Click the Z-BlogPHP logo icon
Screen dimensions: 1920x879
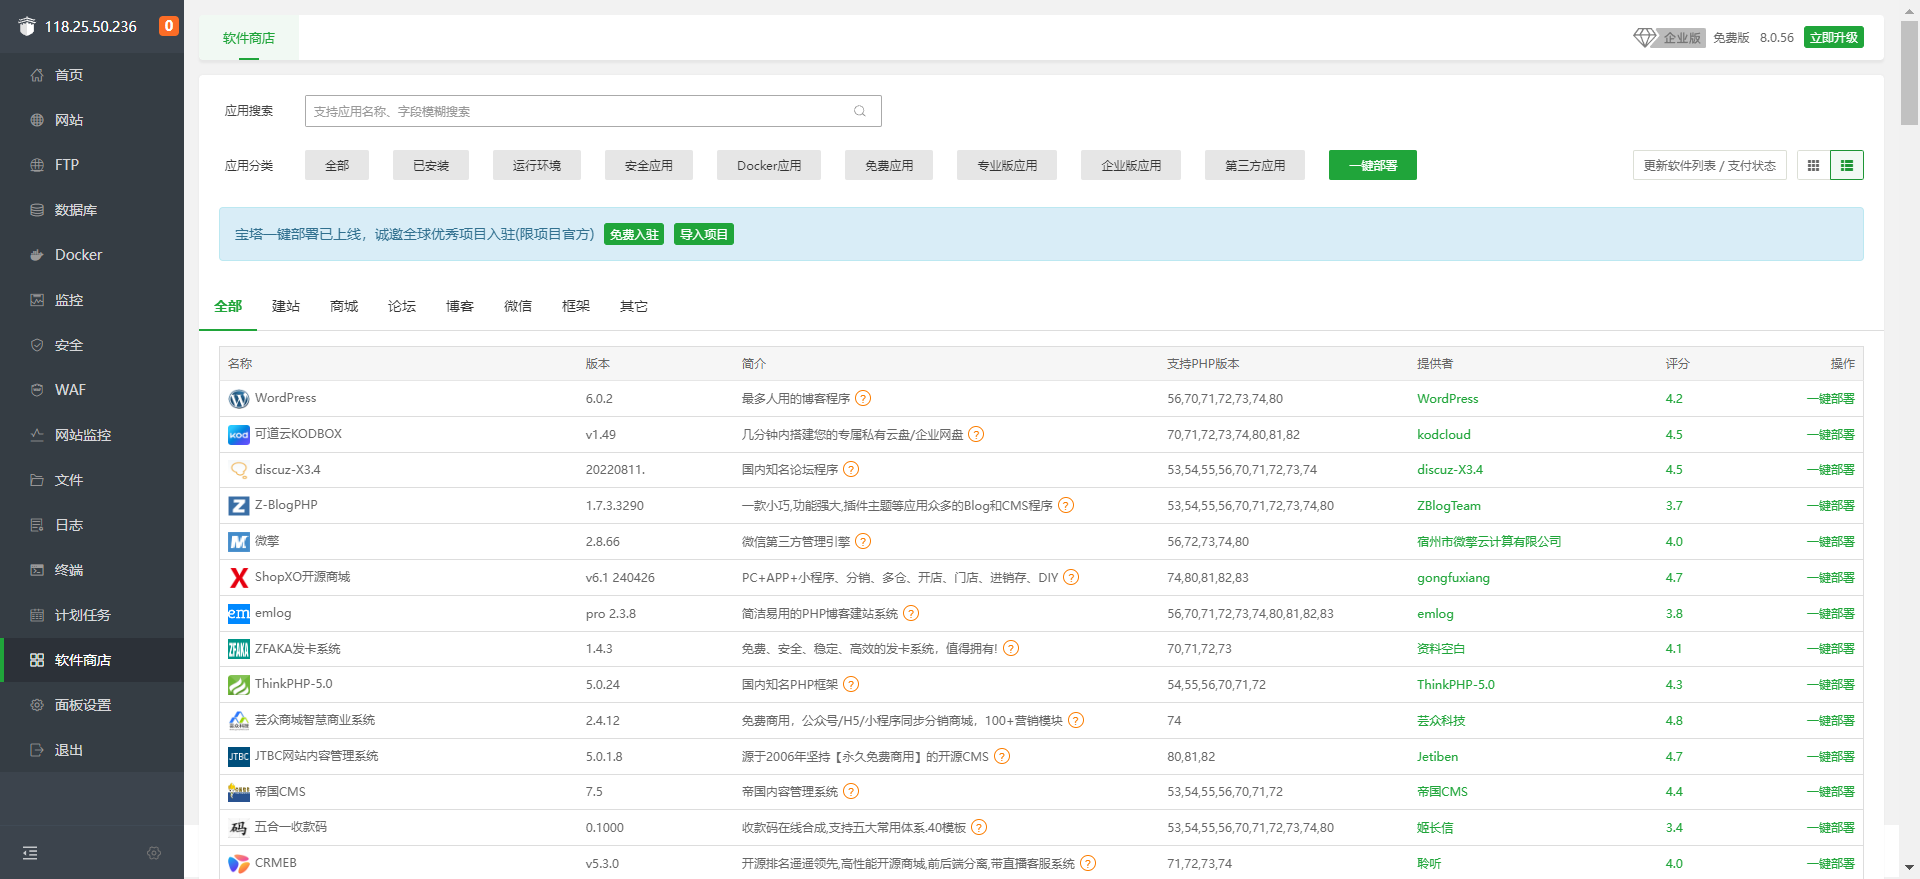click(238, 506)
